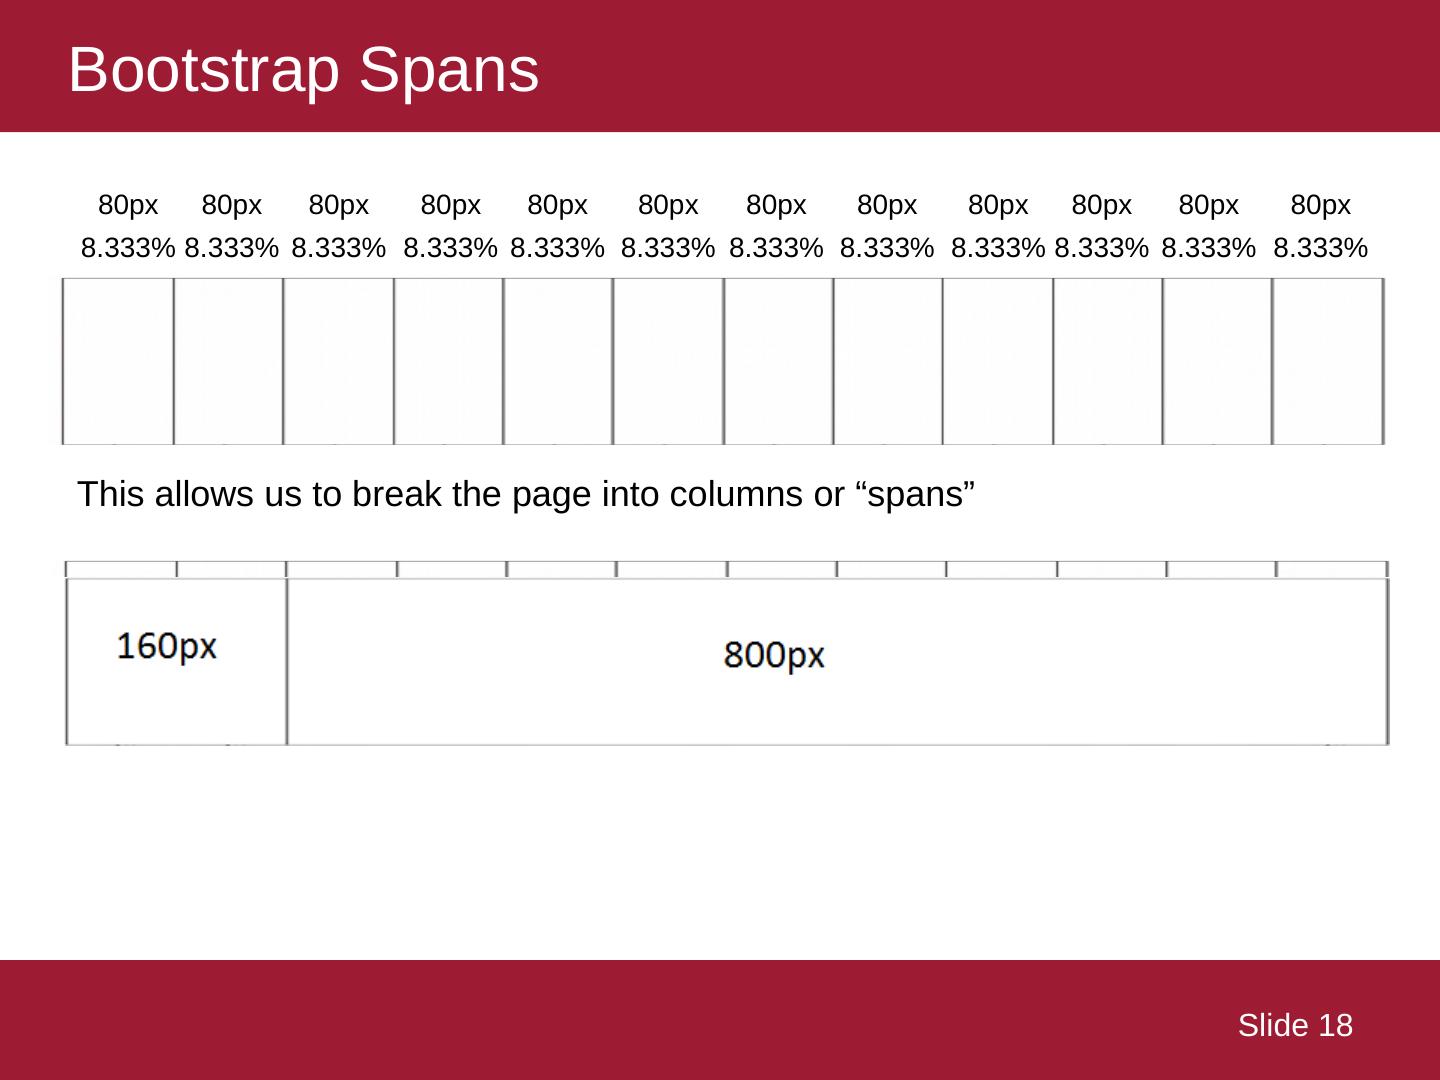Click the first "8.333%" label on the left
The image size is (1440, 1080).
point(128,247)
